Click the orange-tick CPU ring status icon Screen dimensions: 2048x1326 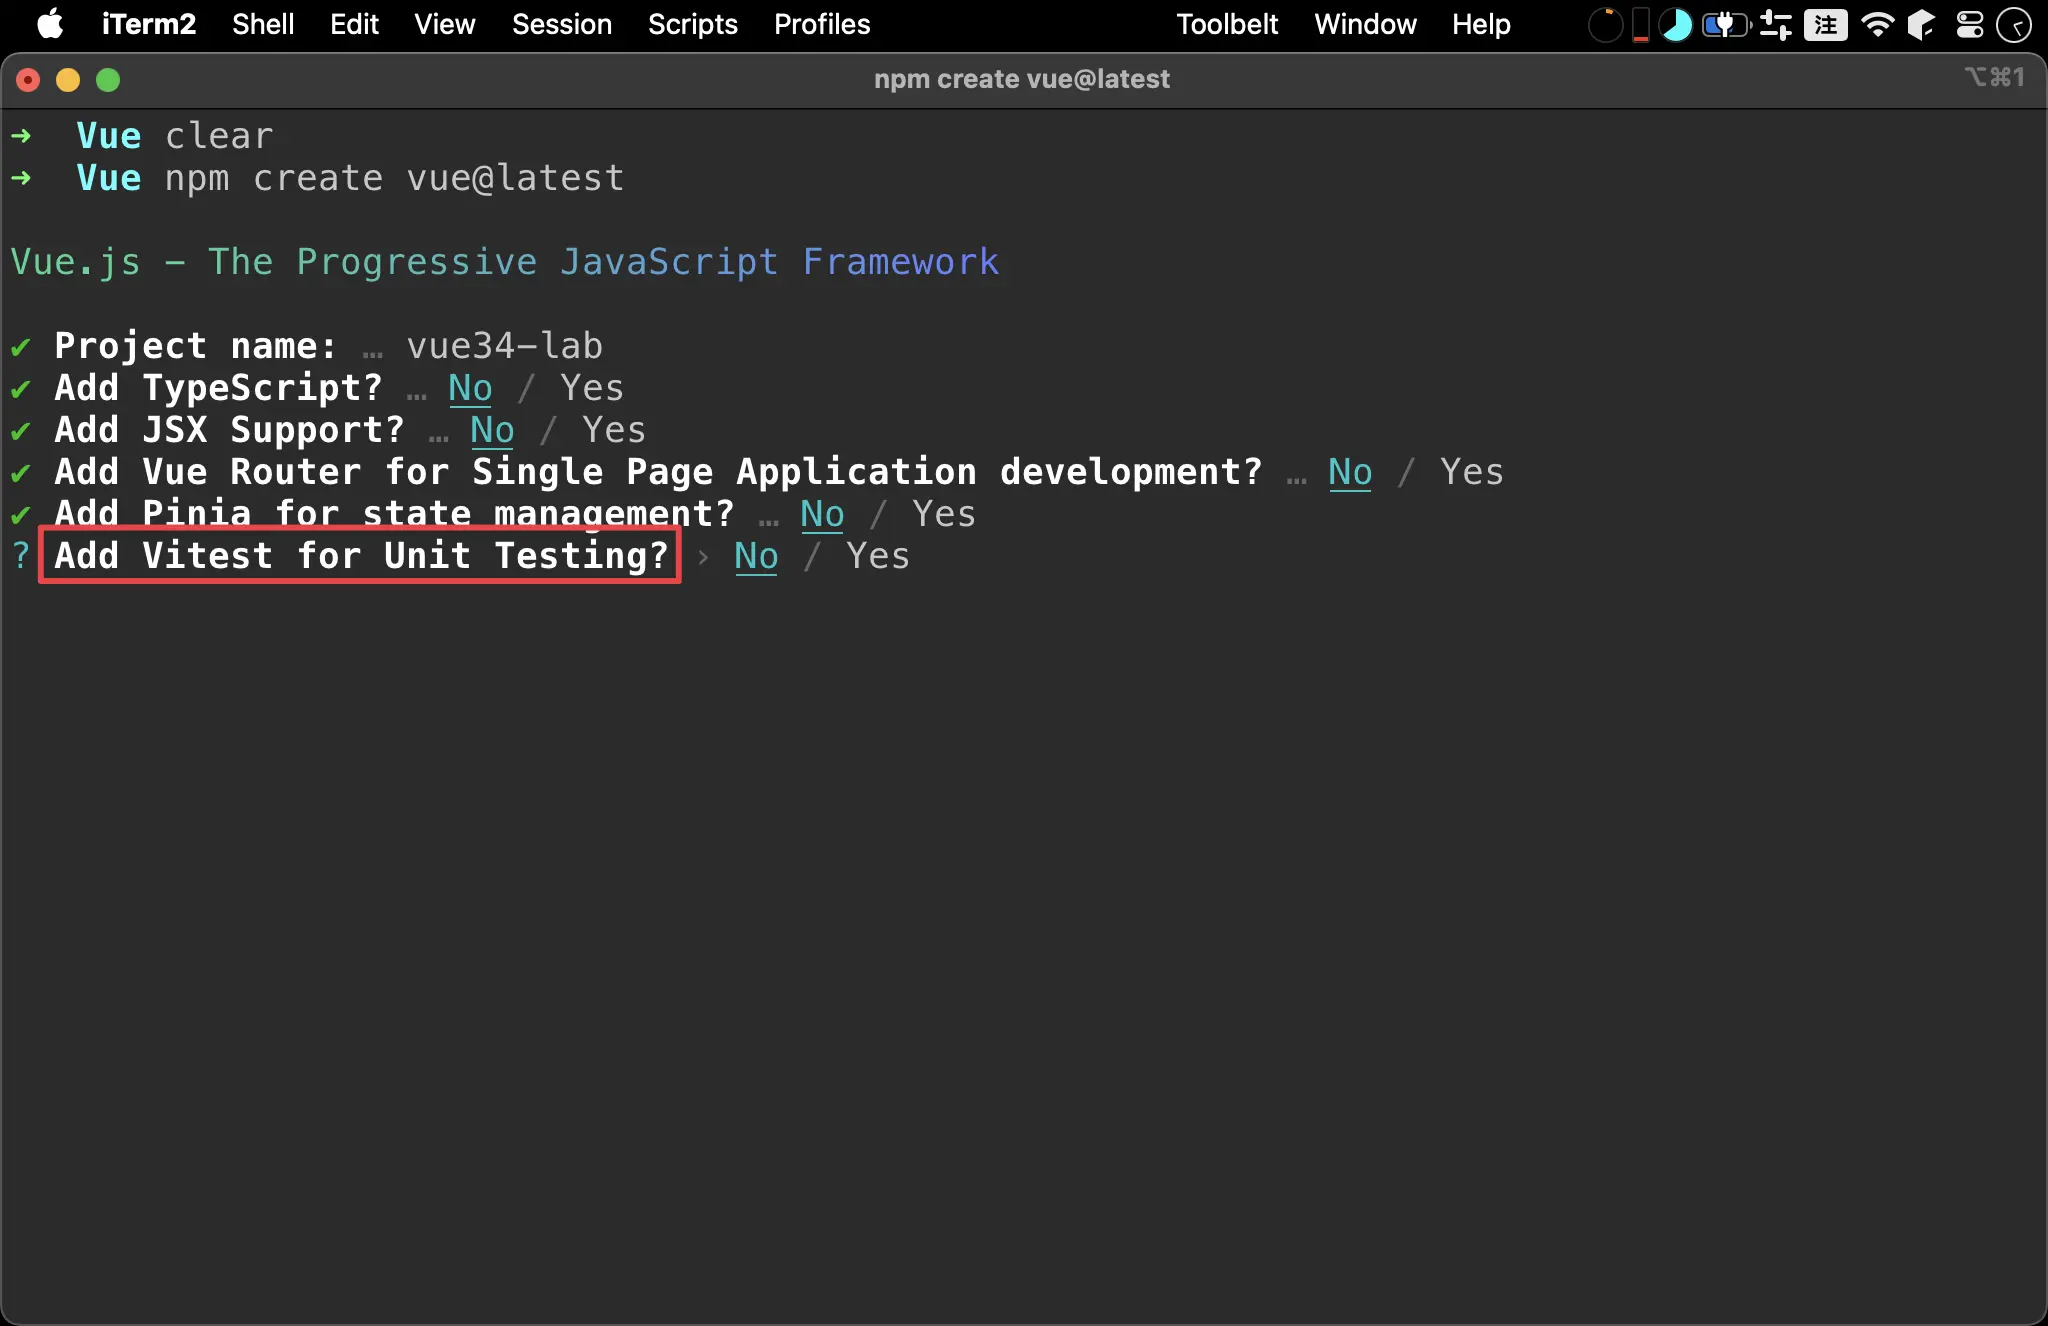pos(1605,25)
